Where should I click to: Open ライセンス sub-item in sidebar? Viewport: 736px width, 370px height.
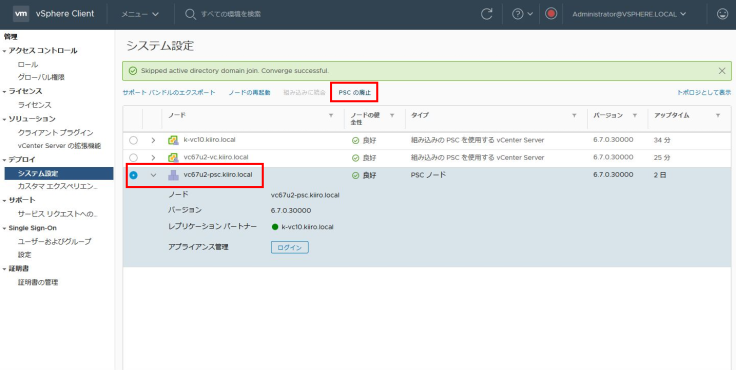(x=34, y=105)
